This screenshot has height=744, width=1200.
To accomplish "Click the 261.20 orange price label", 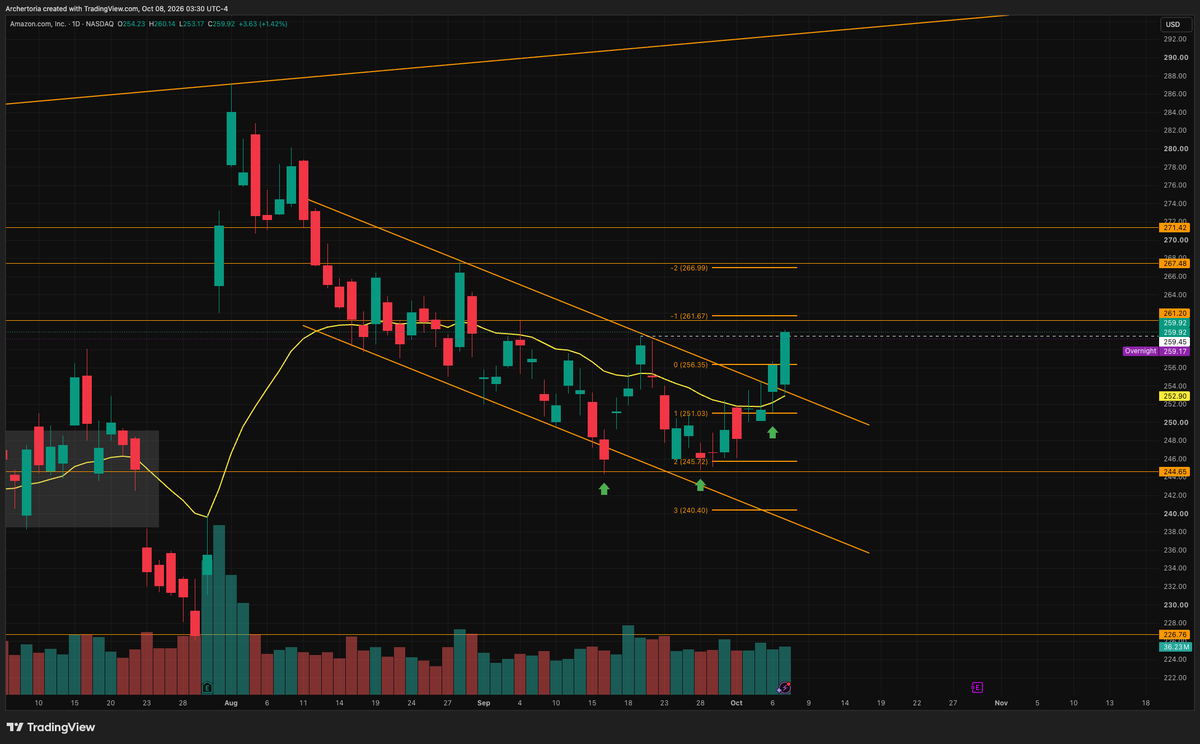I will point(1175,312).
